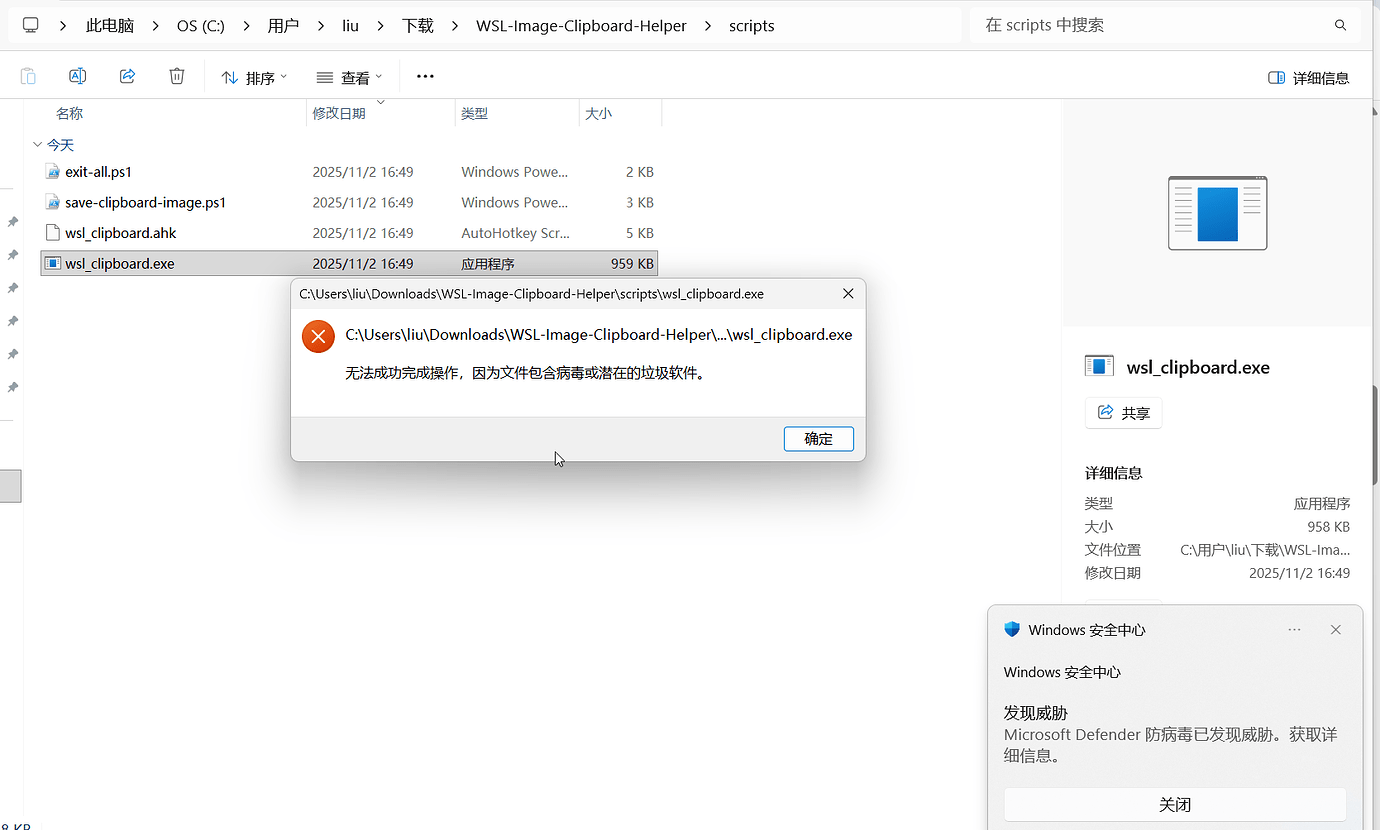Expand the chevron after WSL-Image-Clipboard-Helper breadcrumb

click(708, 26)
